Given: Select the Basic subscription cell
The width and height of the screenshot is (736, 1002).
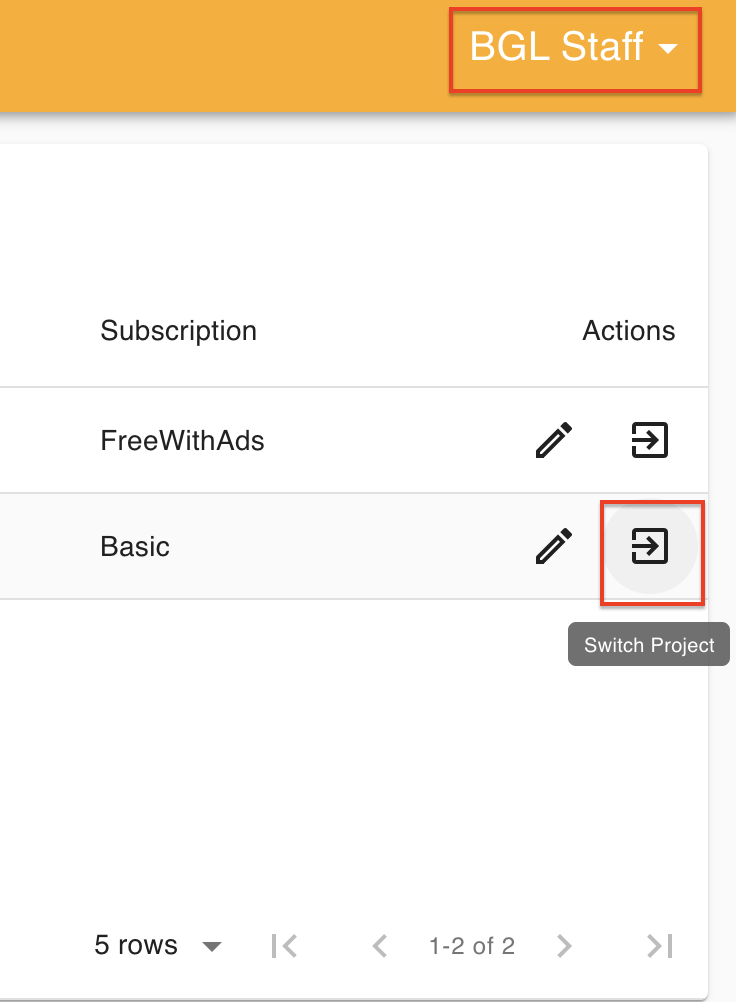Looking at the screenshot, I should [135, 547].
